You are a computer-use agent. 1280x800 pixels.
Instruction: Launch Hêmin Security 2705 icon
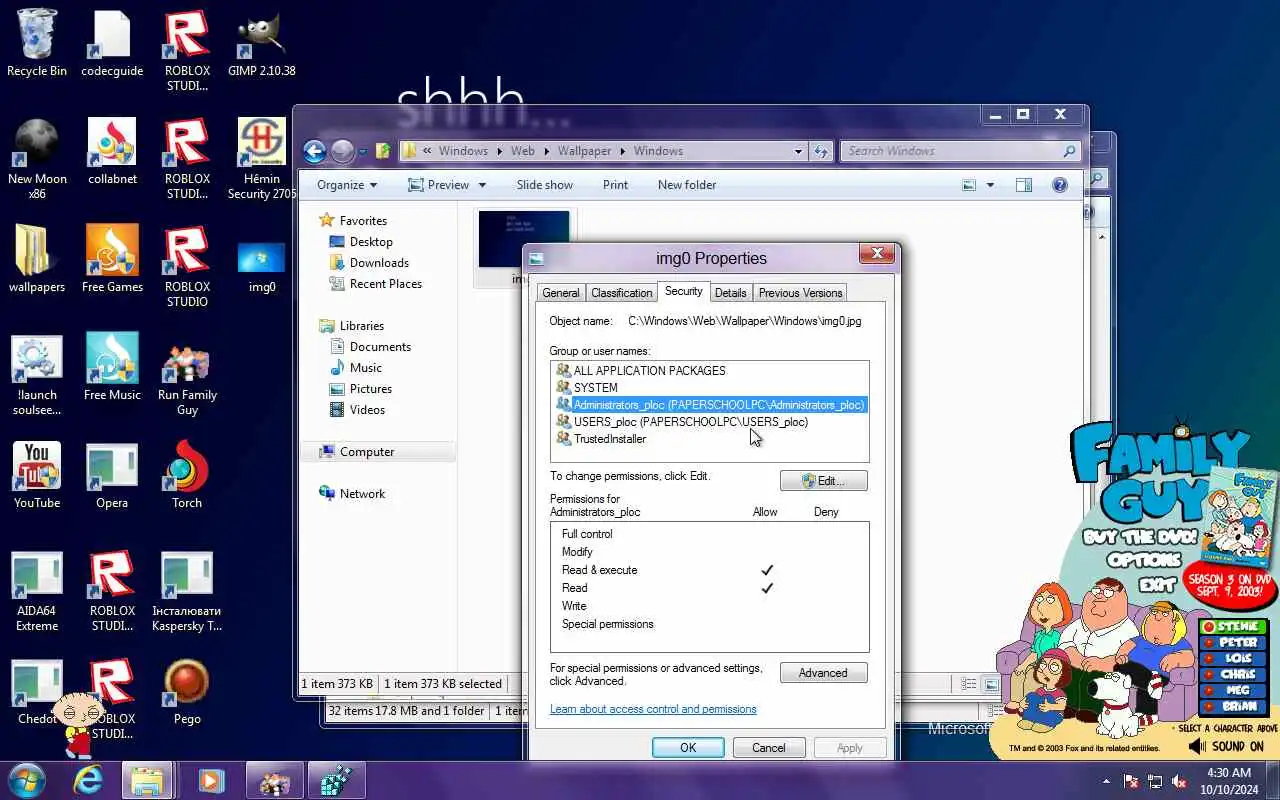262,158
